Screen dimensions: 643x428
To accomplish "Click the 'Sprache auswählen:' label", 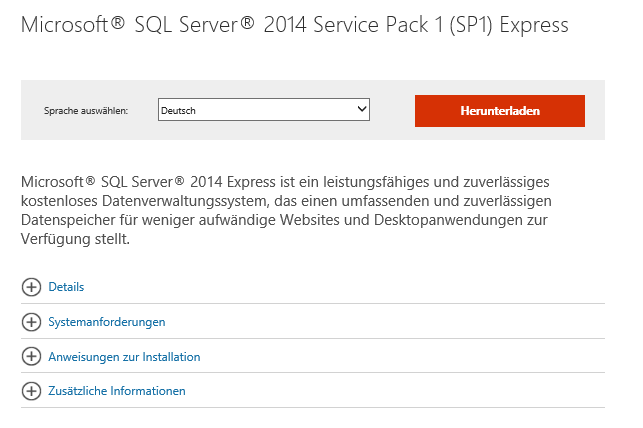I will (x=86, y=111).
